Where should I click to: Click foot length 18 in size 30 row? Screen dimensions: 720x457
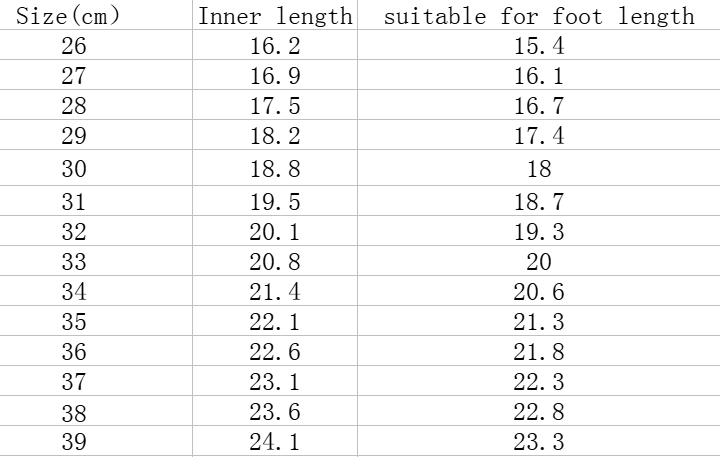(x=539, y=170)
